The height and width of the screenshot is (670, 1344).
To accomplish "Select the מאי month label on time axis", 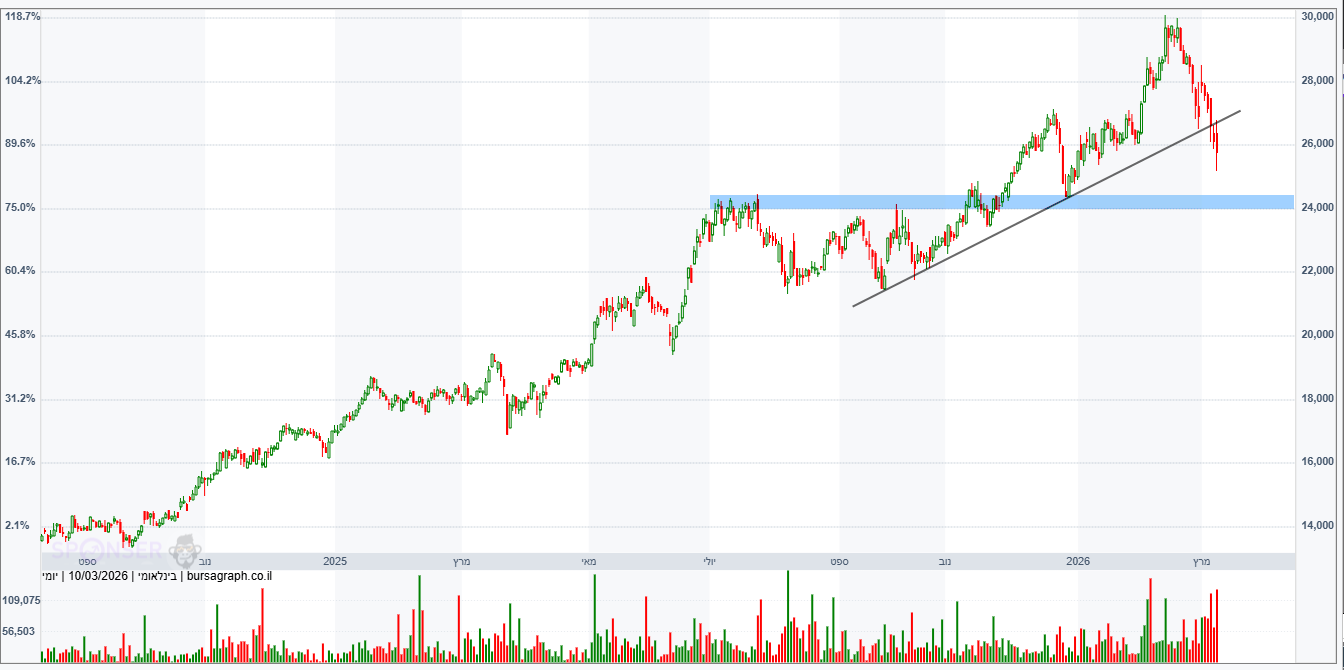I will [x=588, y=562].
